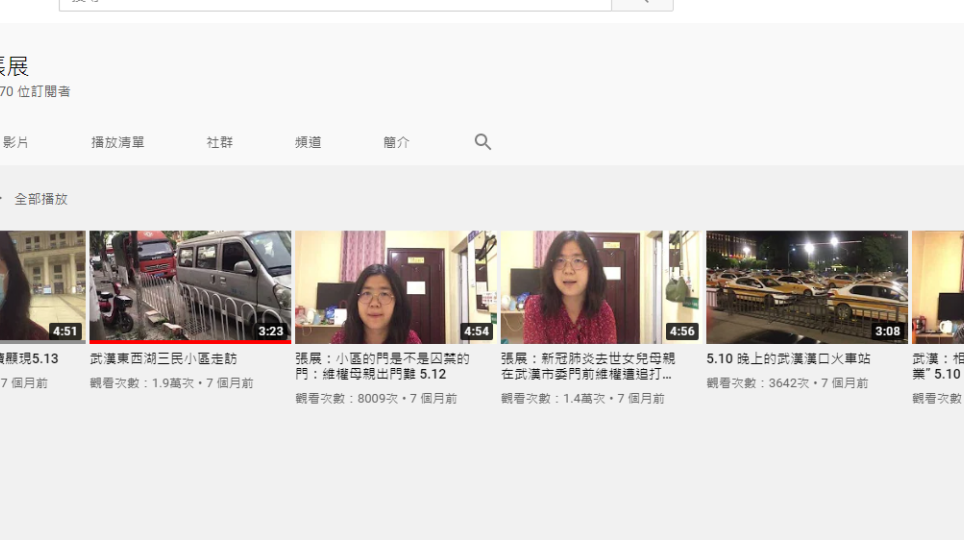
Task: Click the top search input field
Action: tap(335, 3)
